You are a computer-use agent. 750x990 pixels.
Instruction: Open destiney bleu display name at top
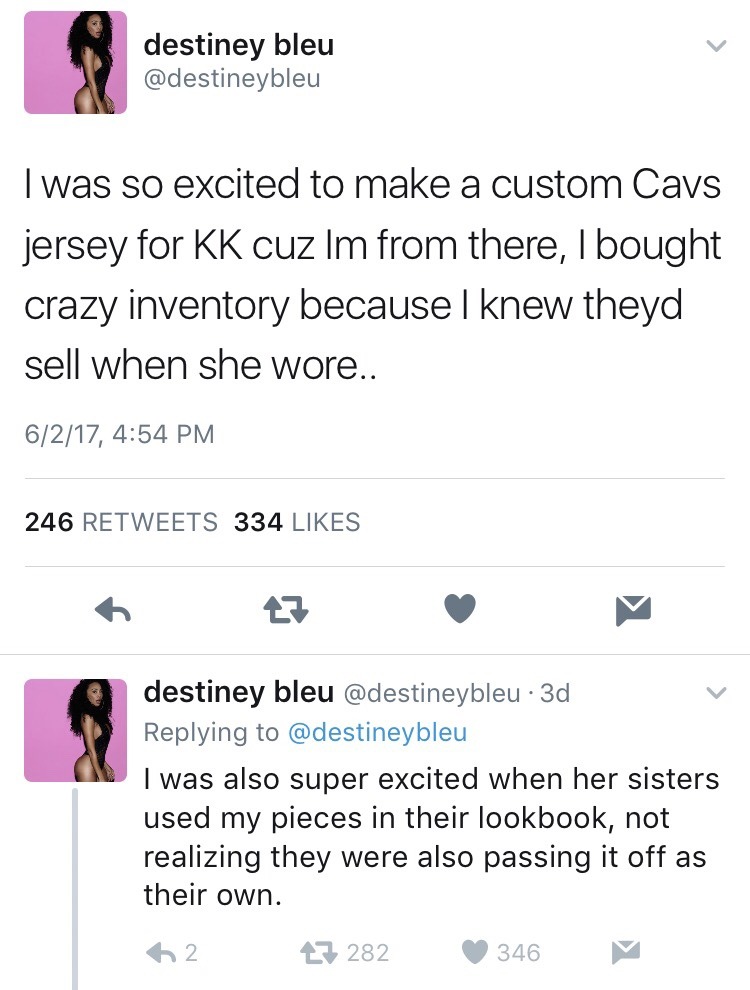point(239,44)
